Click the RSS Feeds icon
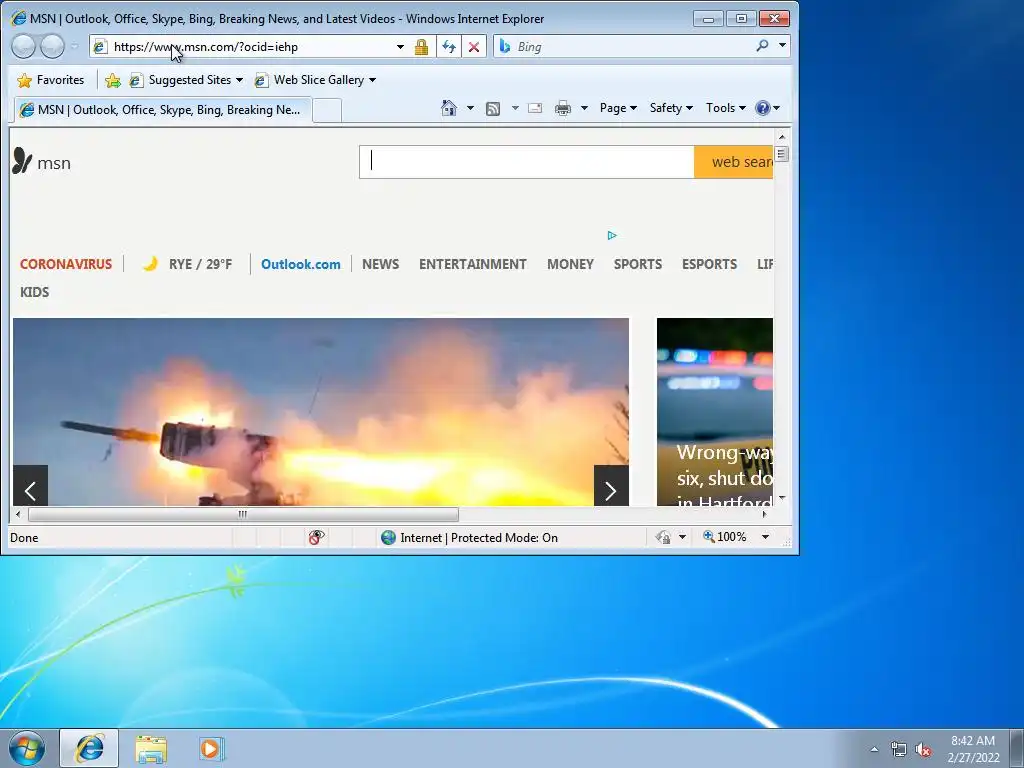Image resolution: width=1024 pixels, height=768 pixels. [493, 108]
